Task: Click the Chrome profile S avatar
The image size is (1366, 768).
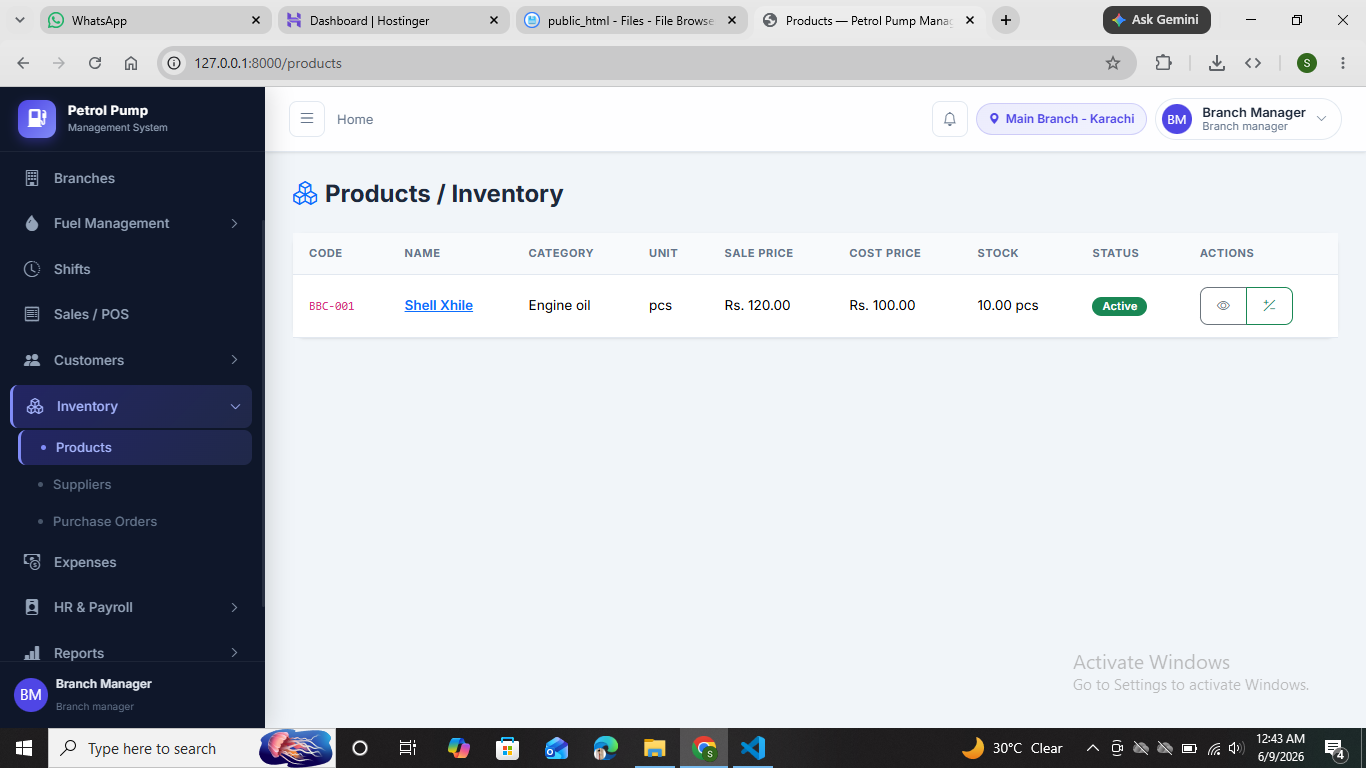Action: 1307,63
